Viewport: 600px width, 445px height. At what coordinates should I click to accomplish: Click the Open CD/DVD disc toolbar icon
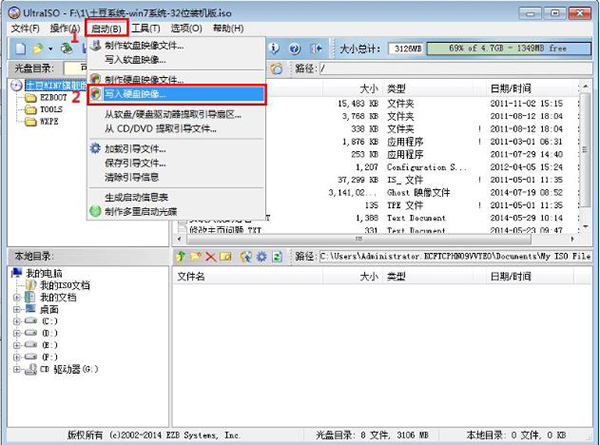tap(67, 49)
